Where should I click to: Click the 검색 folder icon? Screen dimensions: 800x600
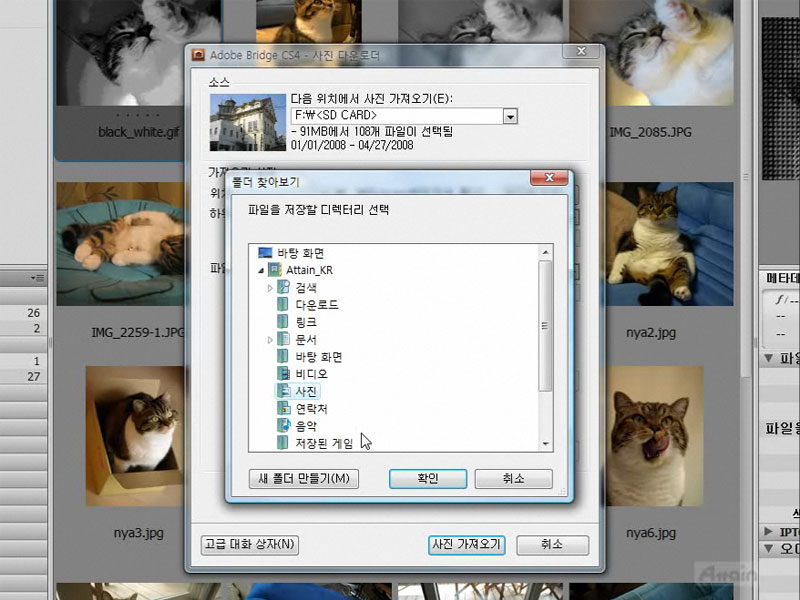283,287
